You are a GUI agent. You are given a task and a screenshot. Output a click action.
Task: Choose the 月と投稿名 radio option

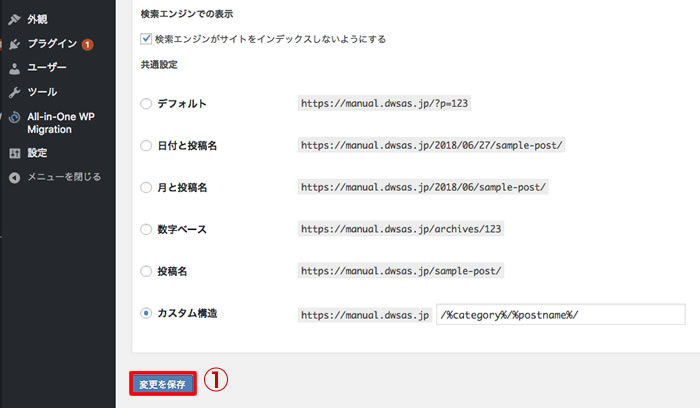coord(147,187)
